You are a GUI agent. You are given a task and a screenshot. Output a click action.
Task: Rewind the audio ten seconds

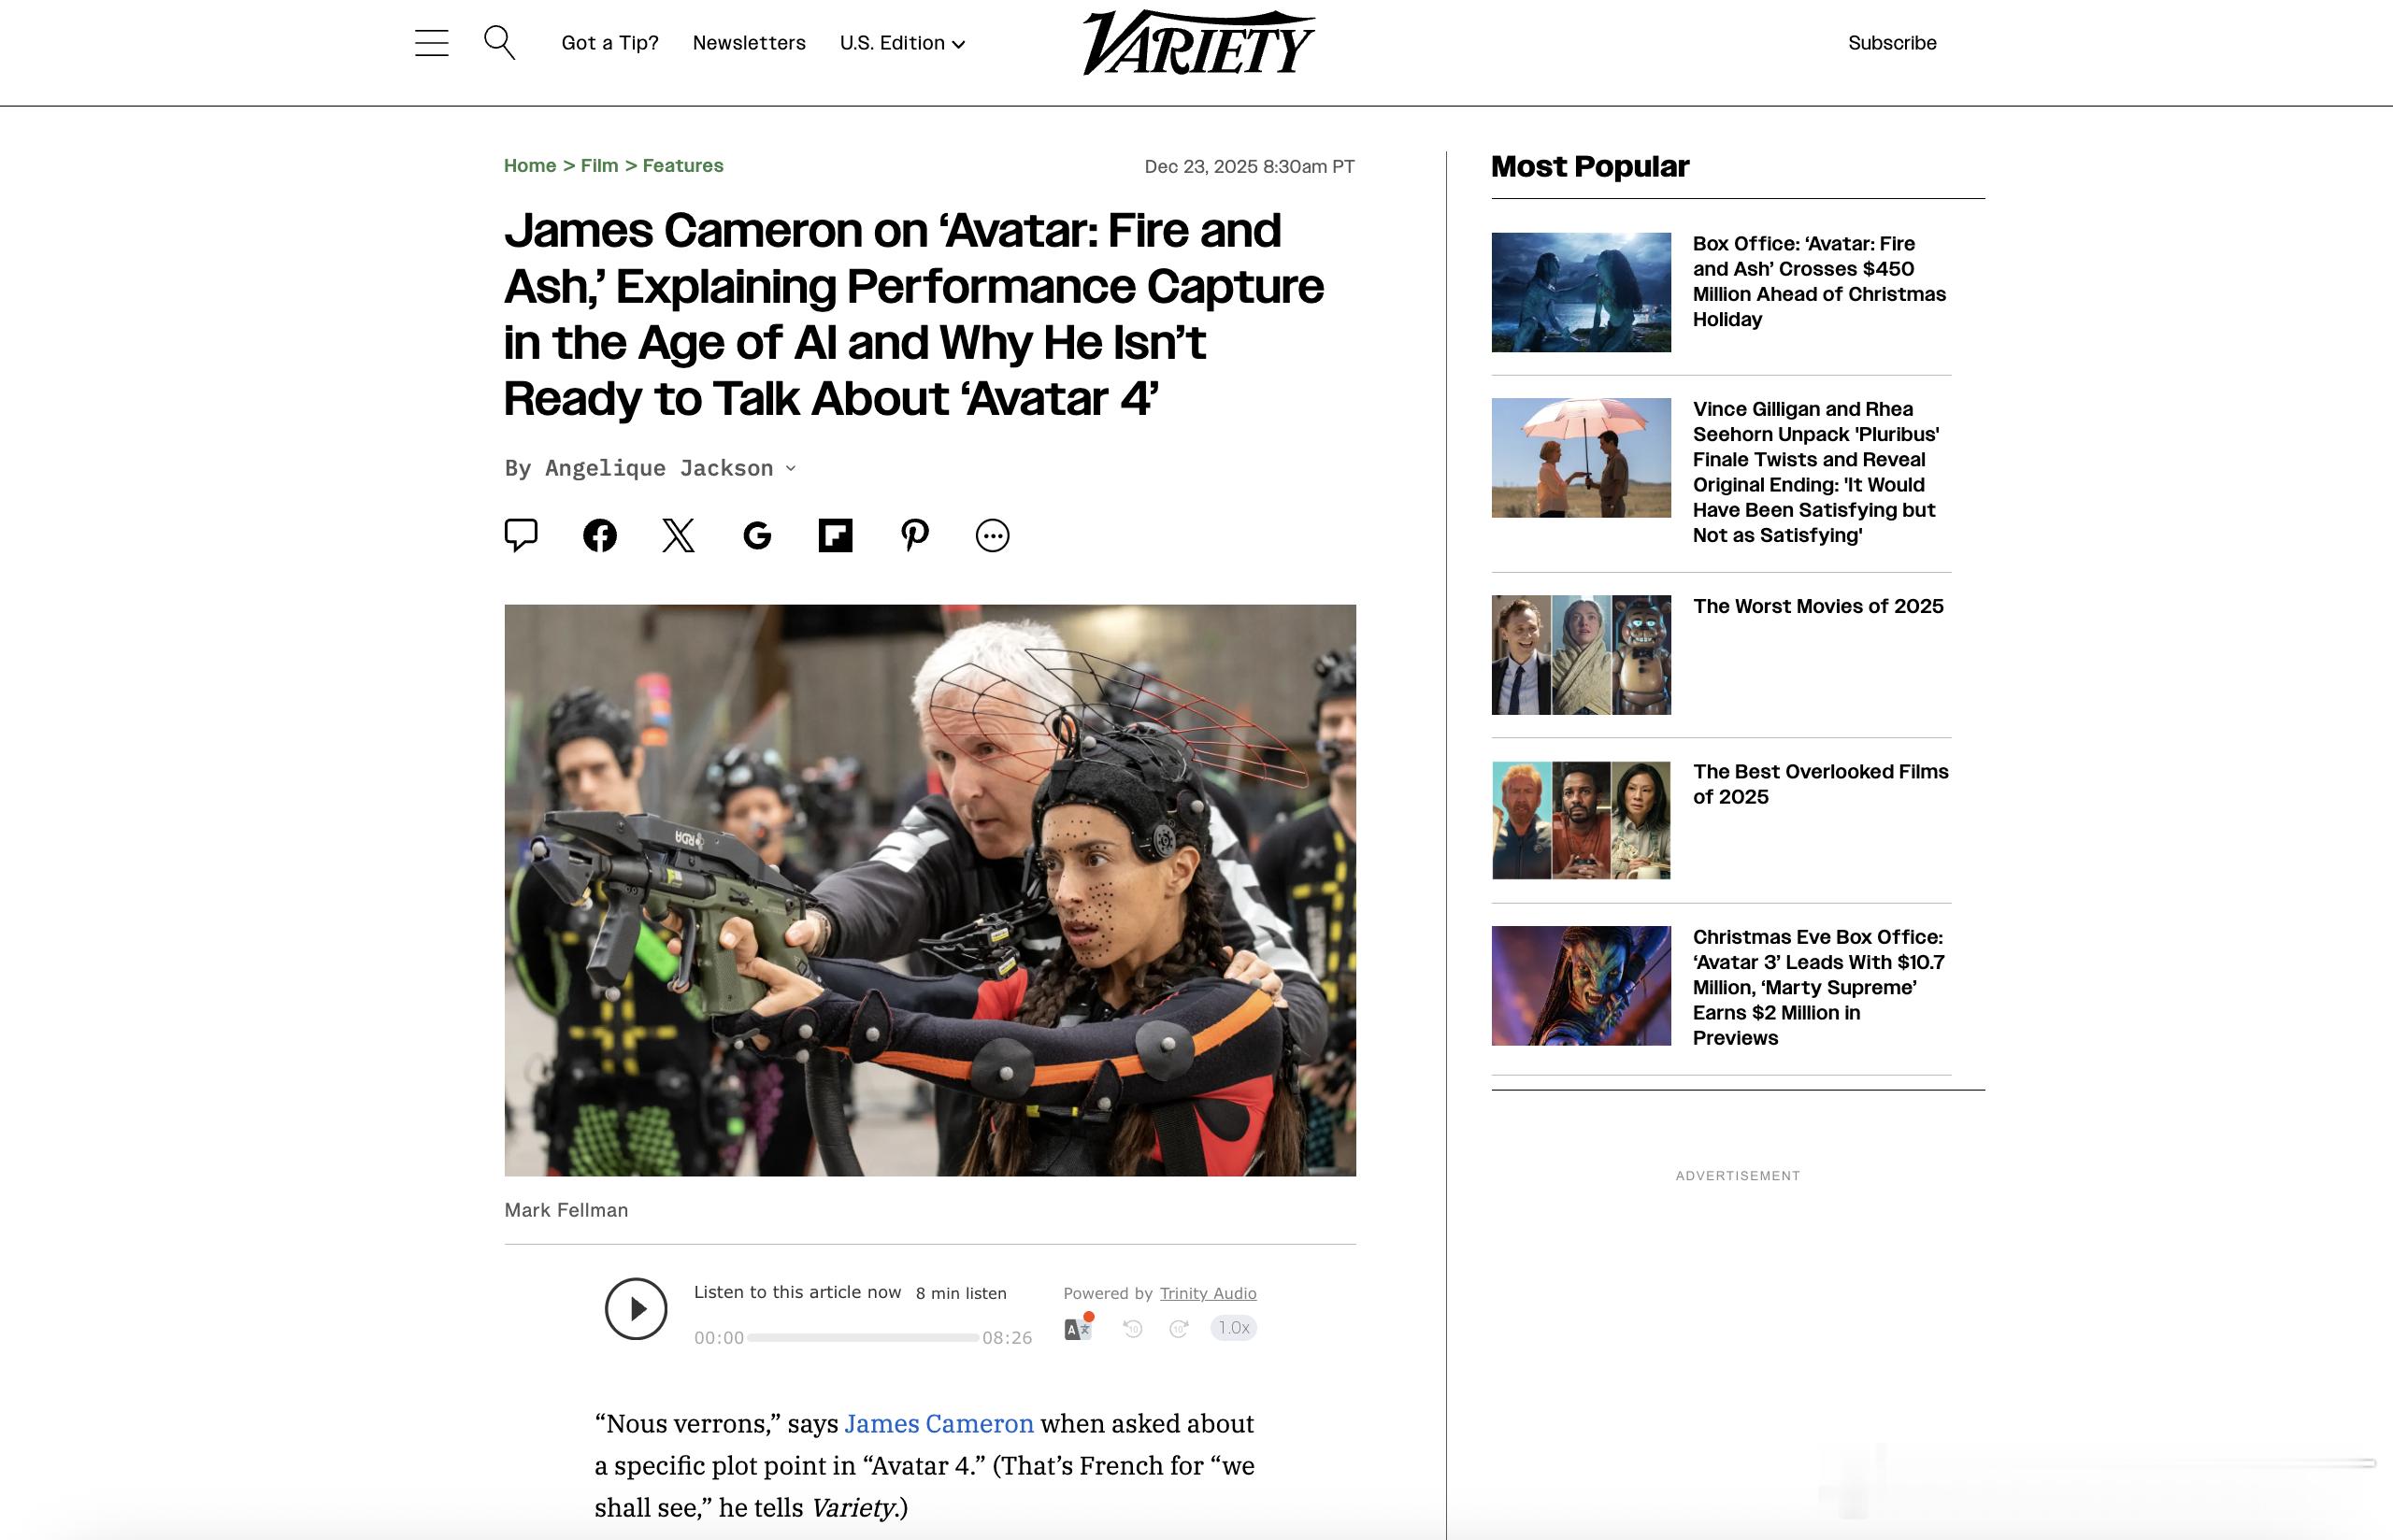(1132, 1328)
